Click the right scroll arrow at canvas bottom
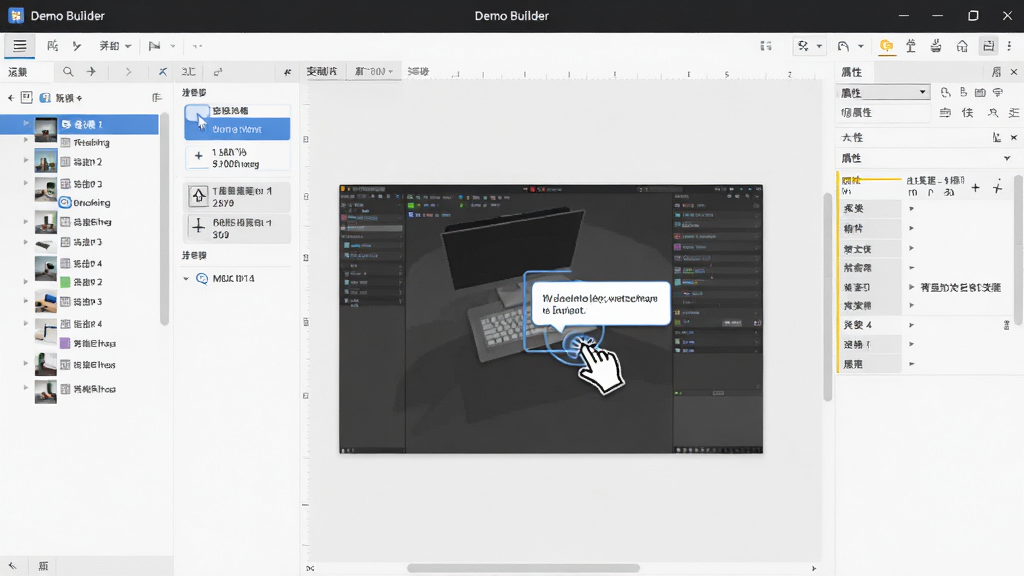Image resolution: width=1024 pixels, height=576 pixels. coord(814,568)
